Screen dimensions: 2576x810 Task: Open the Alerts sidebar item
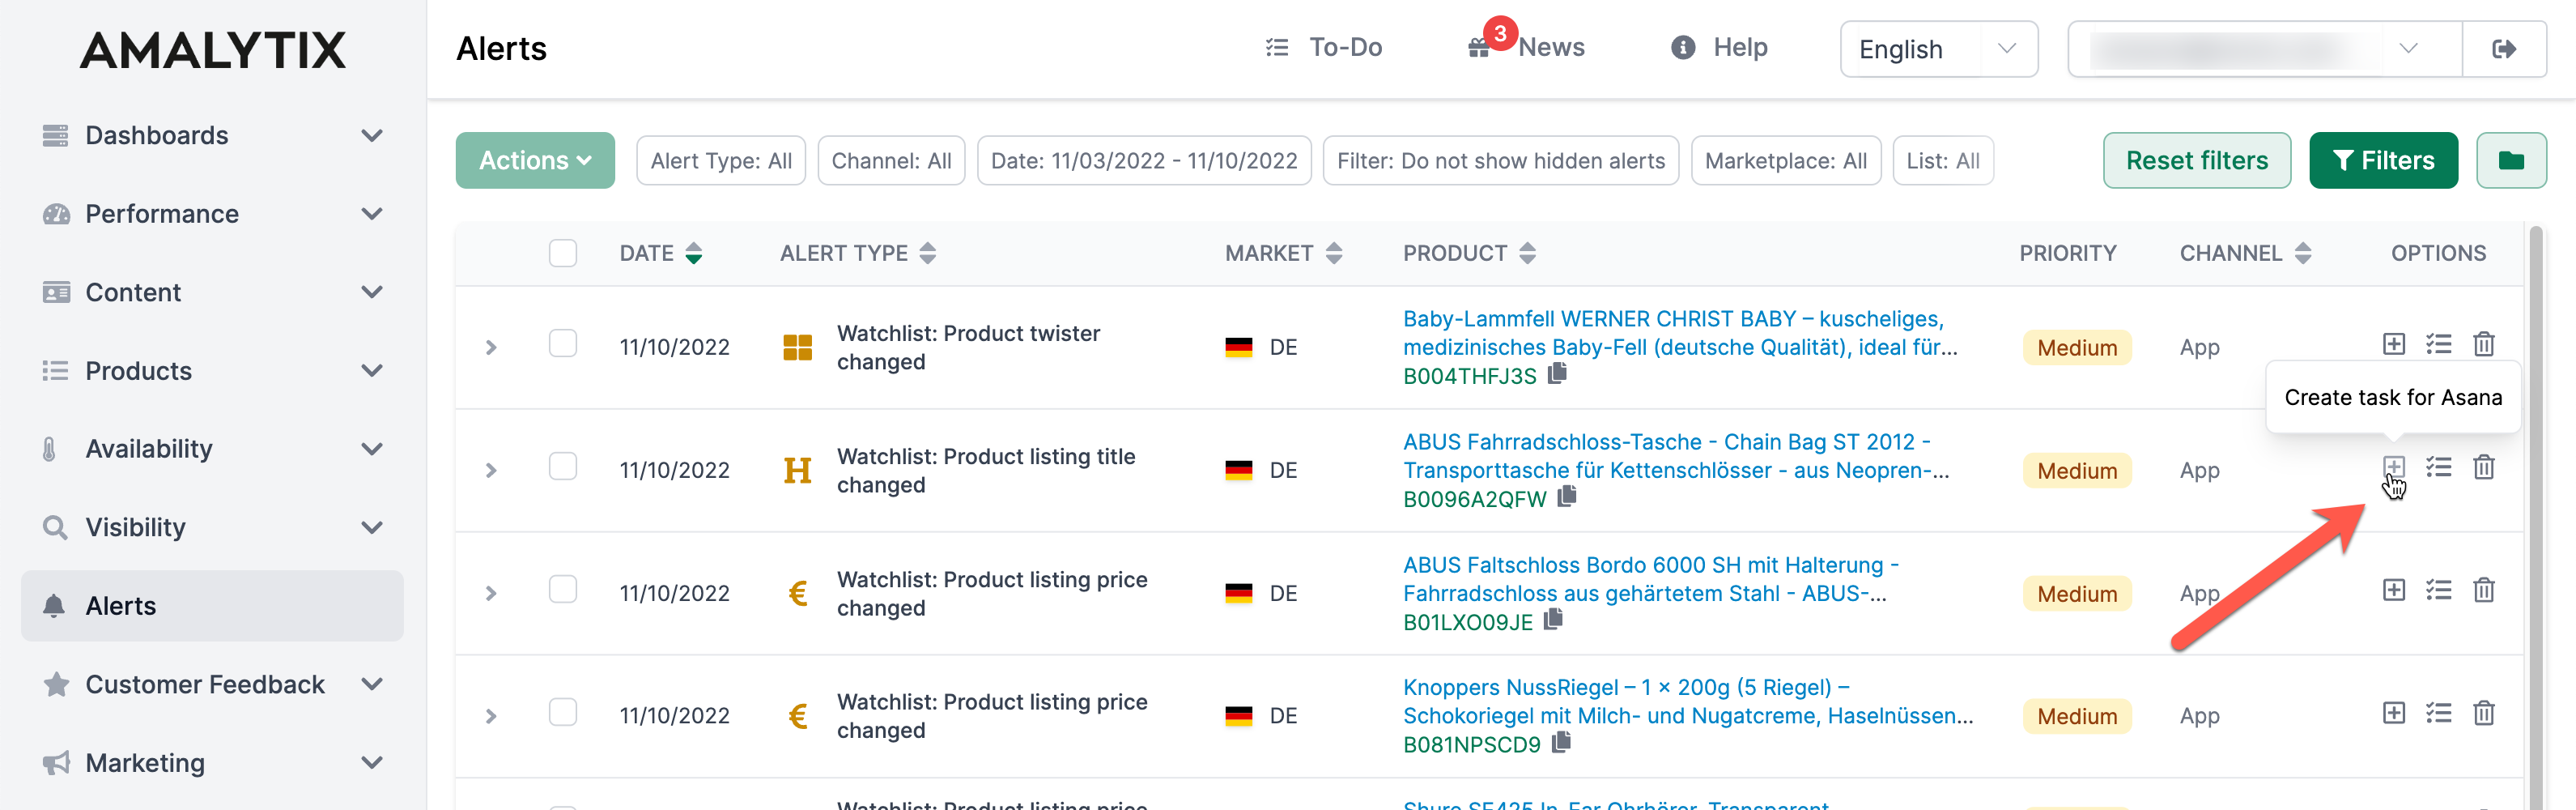pos(212,606)
